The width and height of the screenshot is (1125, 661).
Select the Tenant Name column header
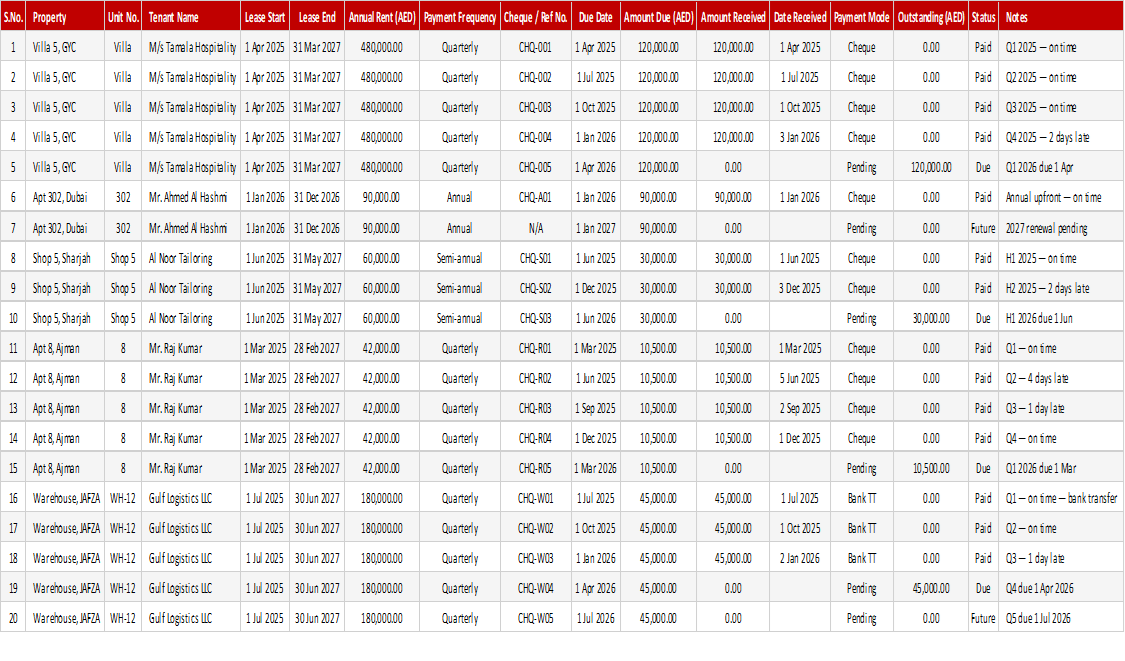[x=191, y=17]
